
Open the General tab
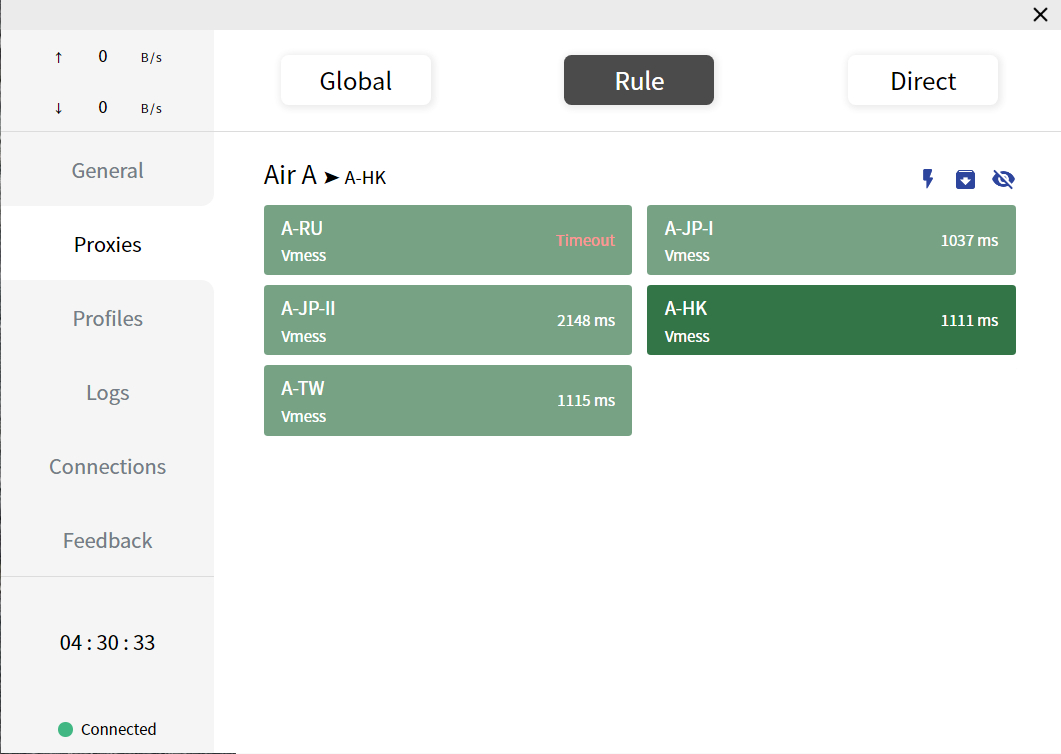click(107, 171)
